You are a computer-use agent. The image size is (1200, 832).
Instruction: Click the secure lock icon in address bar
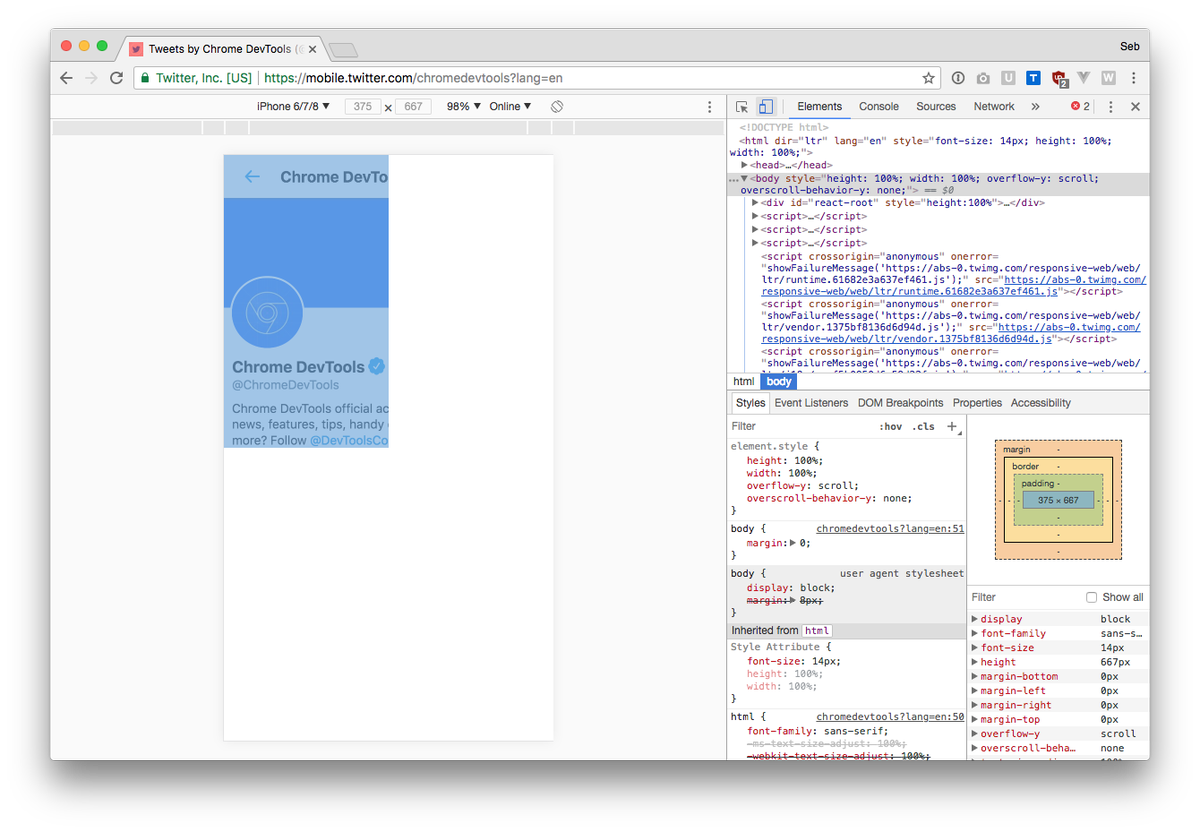click(x=146, y=78)
